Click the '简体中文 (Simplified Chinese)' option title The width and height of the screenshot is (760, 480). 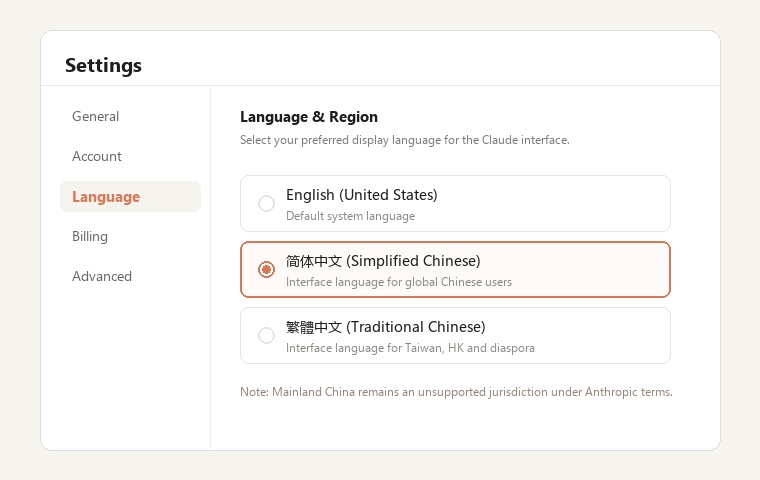pos(383,261)
